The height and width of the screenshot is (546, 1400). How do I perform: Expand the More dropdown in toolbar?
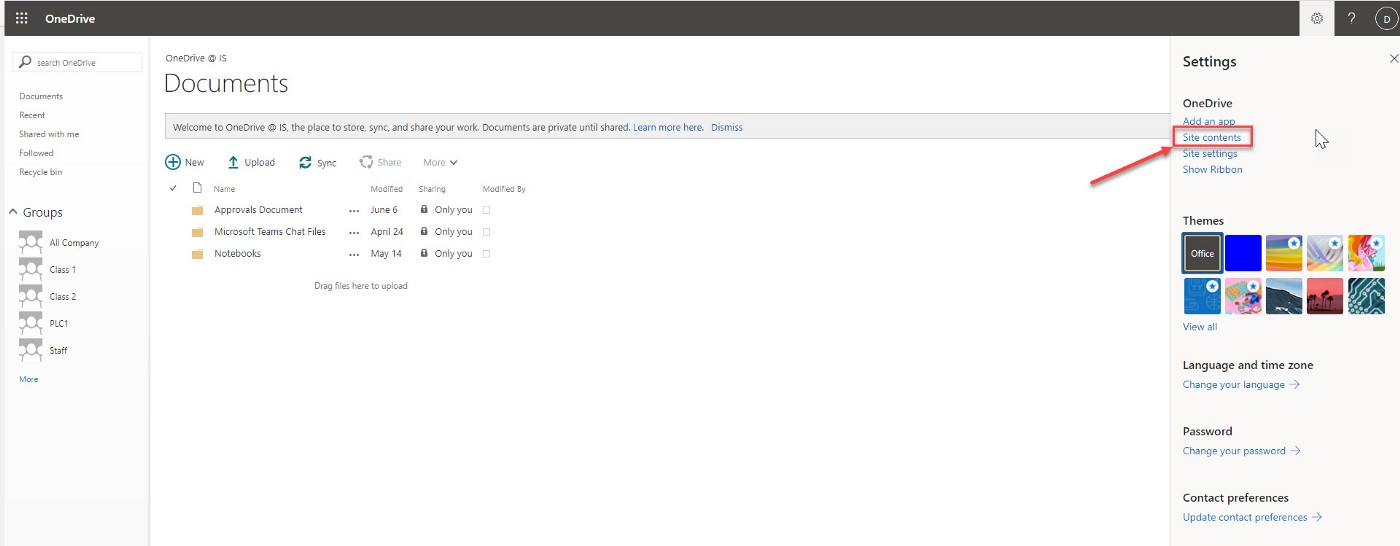[x=440, y=162]
